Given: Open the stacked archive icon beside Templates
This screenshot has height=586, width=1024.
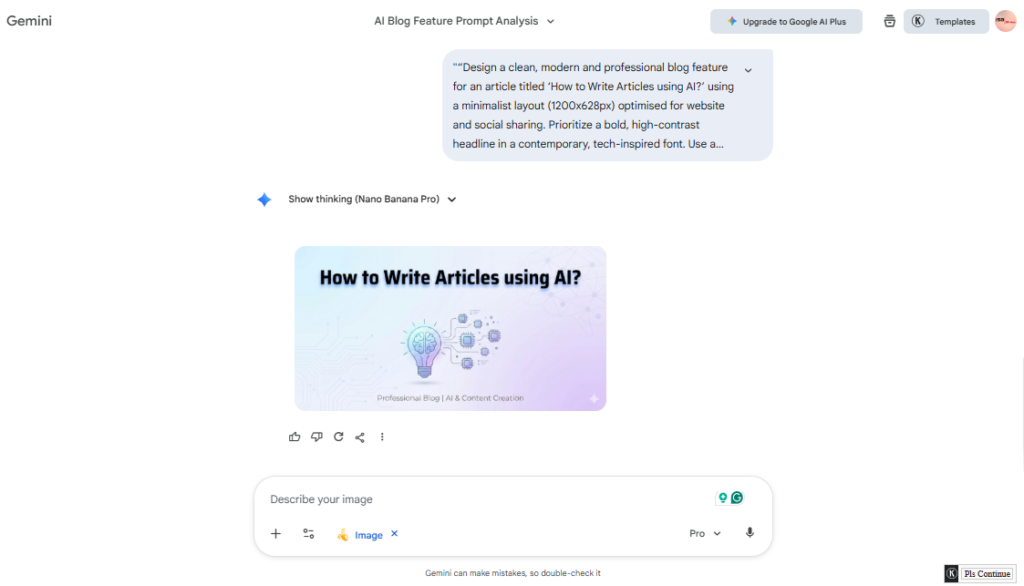Looking at the screenshot, I should (x=889, y=21).
